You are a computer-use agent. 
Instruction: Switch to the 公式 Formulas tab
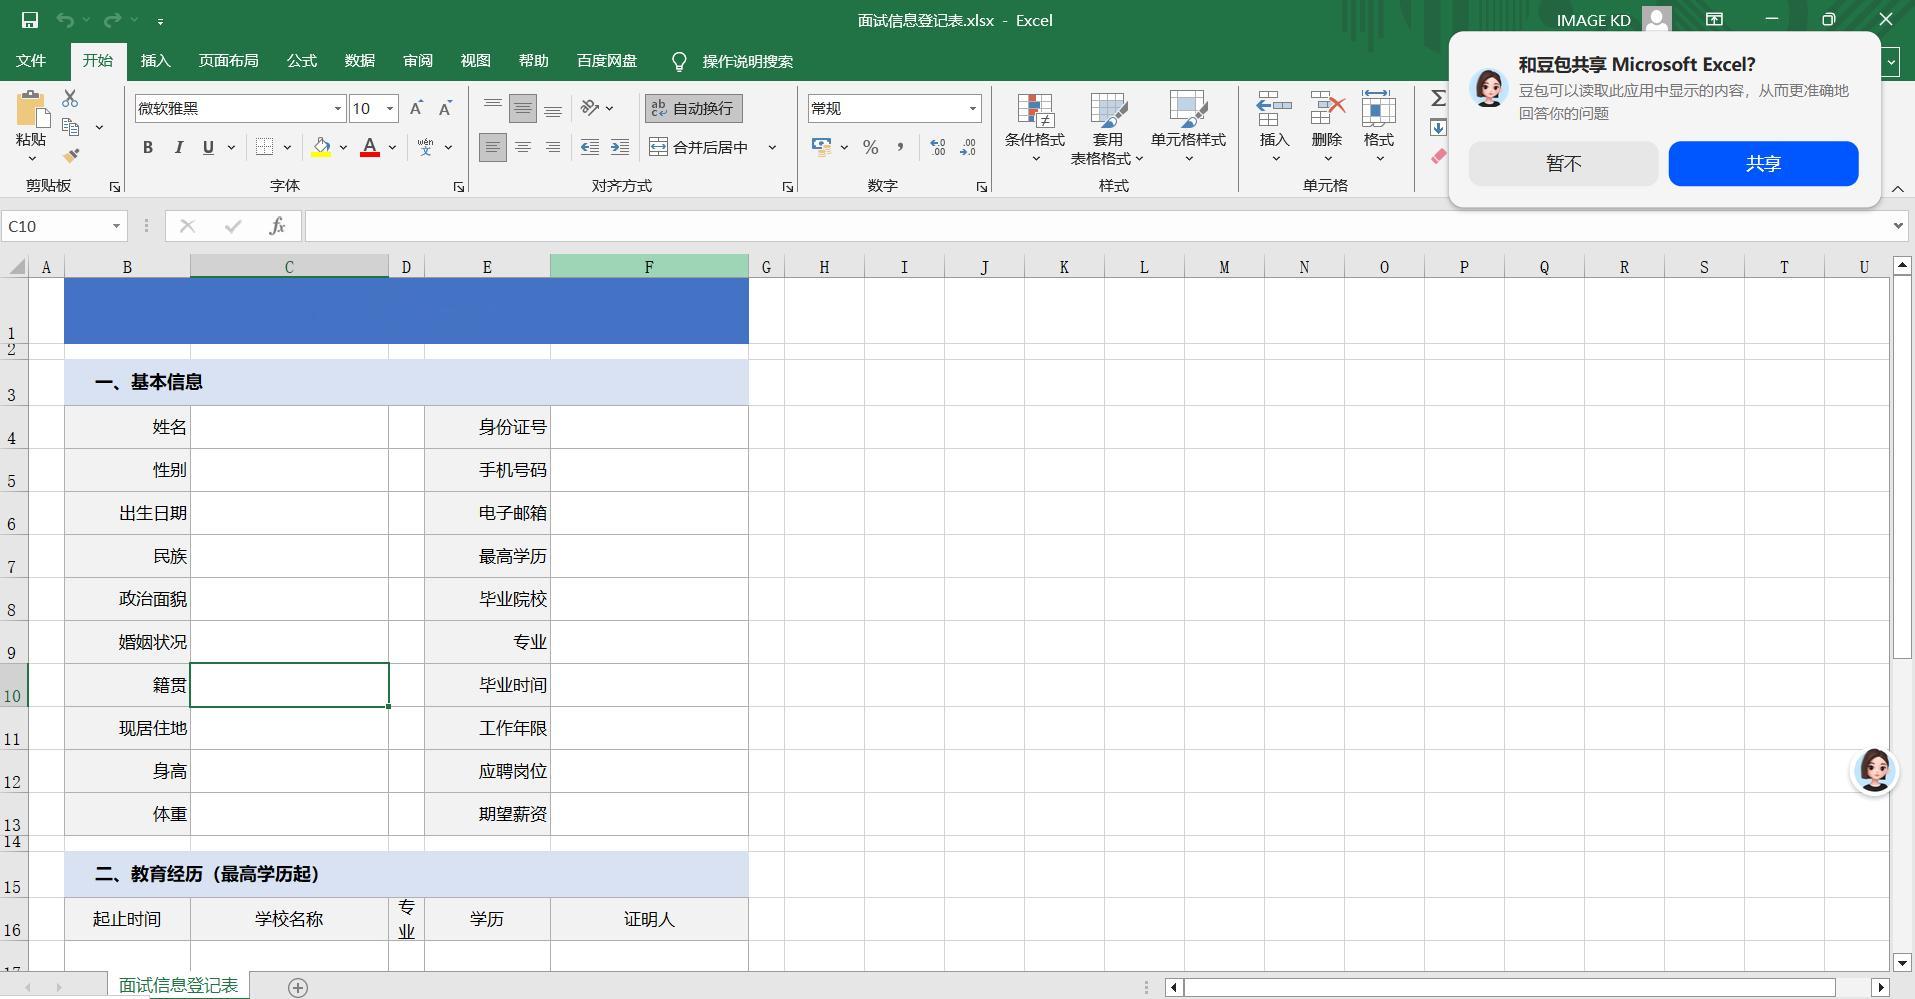[x=301, y=61]
